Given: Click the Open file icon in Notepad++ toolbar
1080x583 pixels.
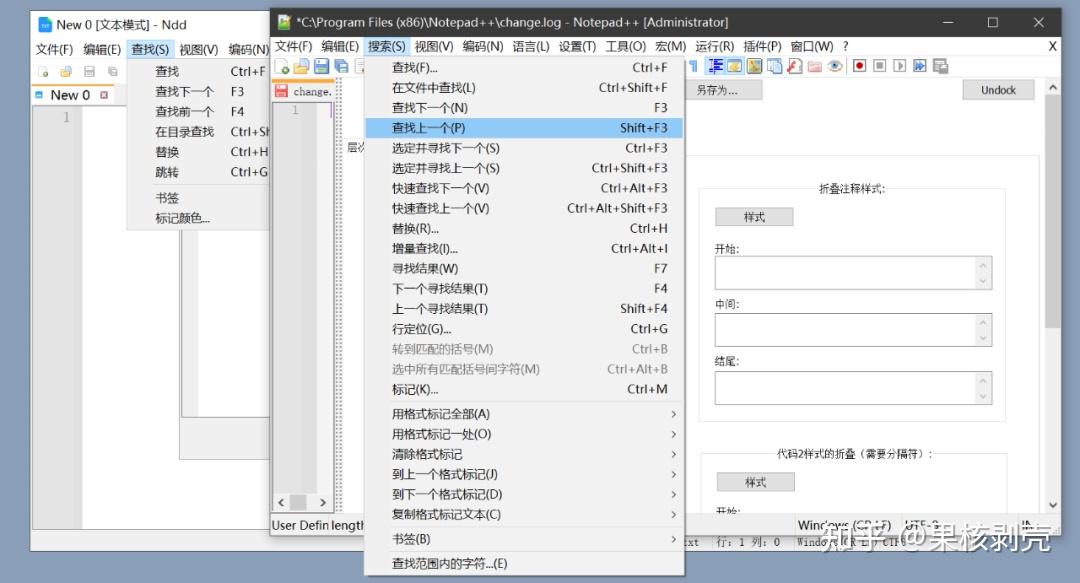Looking at the screenshot, I should tap(301, 66).
